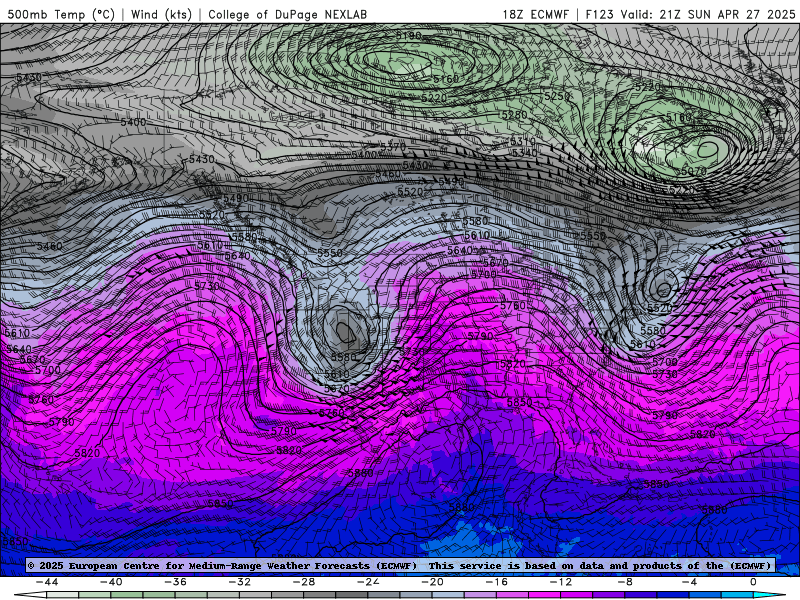Click the 5190 height contour label
Image resolution: width=800 pixels, height=600 pixels.
pyautogui.click(x=409, y=36)
